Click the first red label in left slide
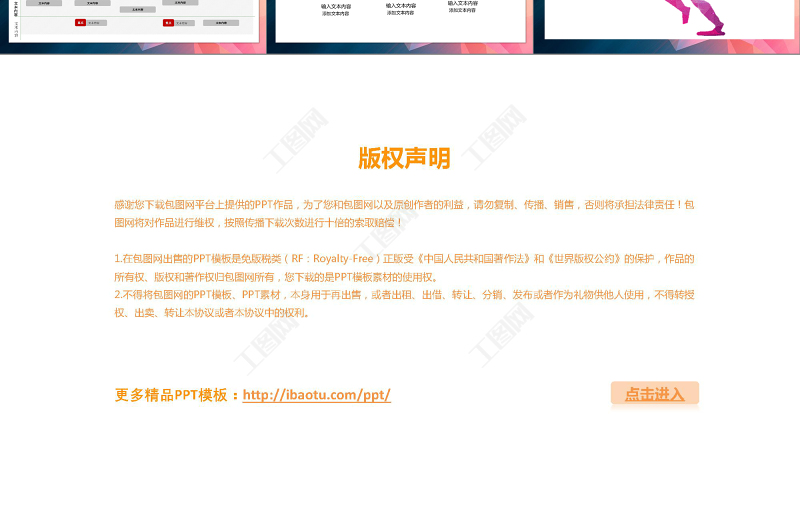This screenshot has height=505, width=800. click(80, 21)
